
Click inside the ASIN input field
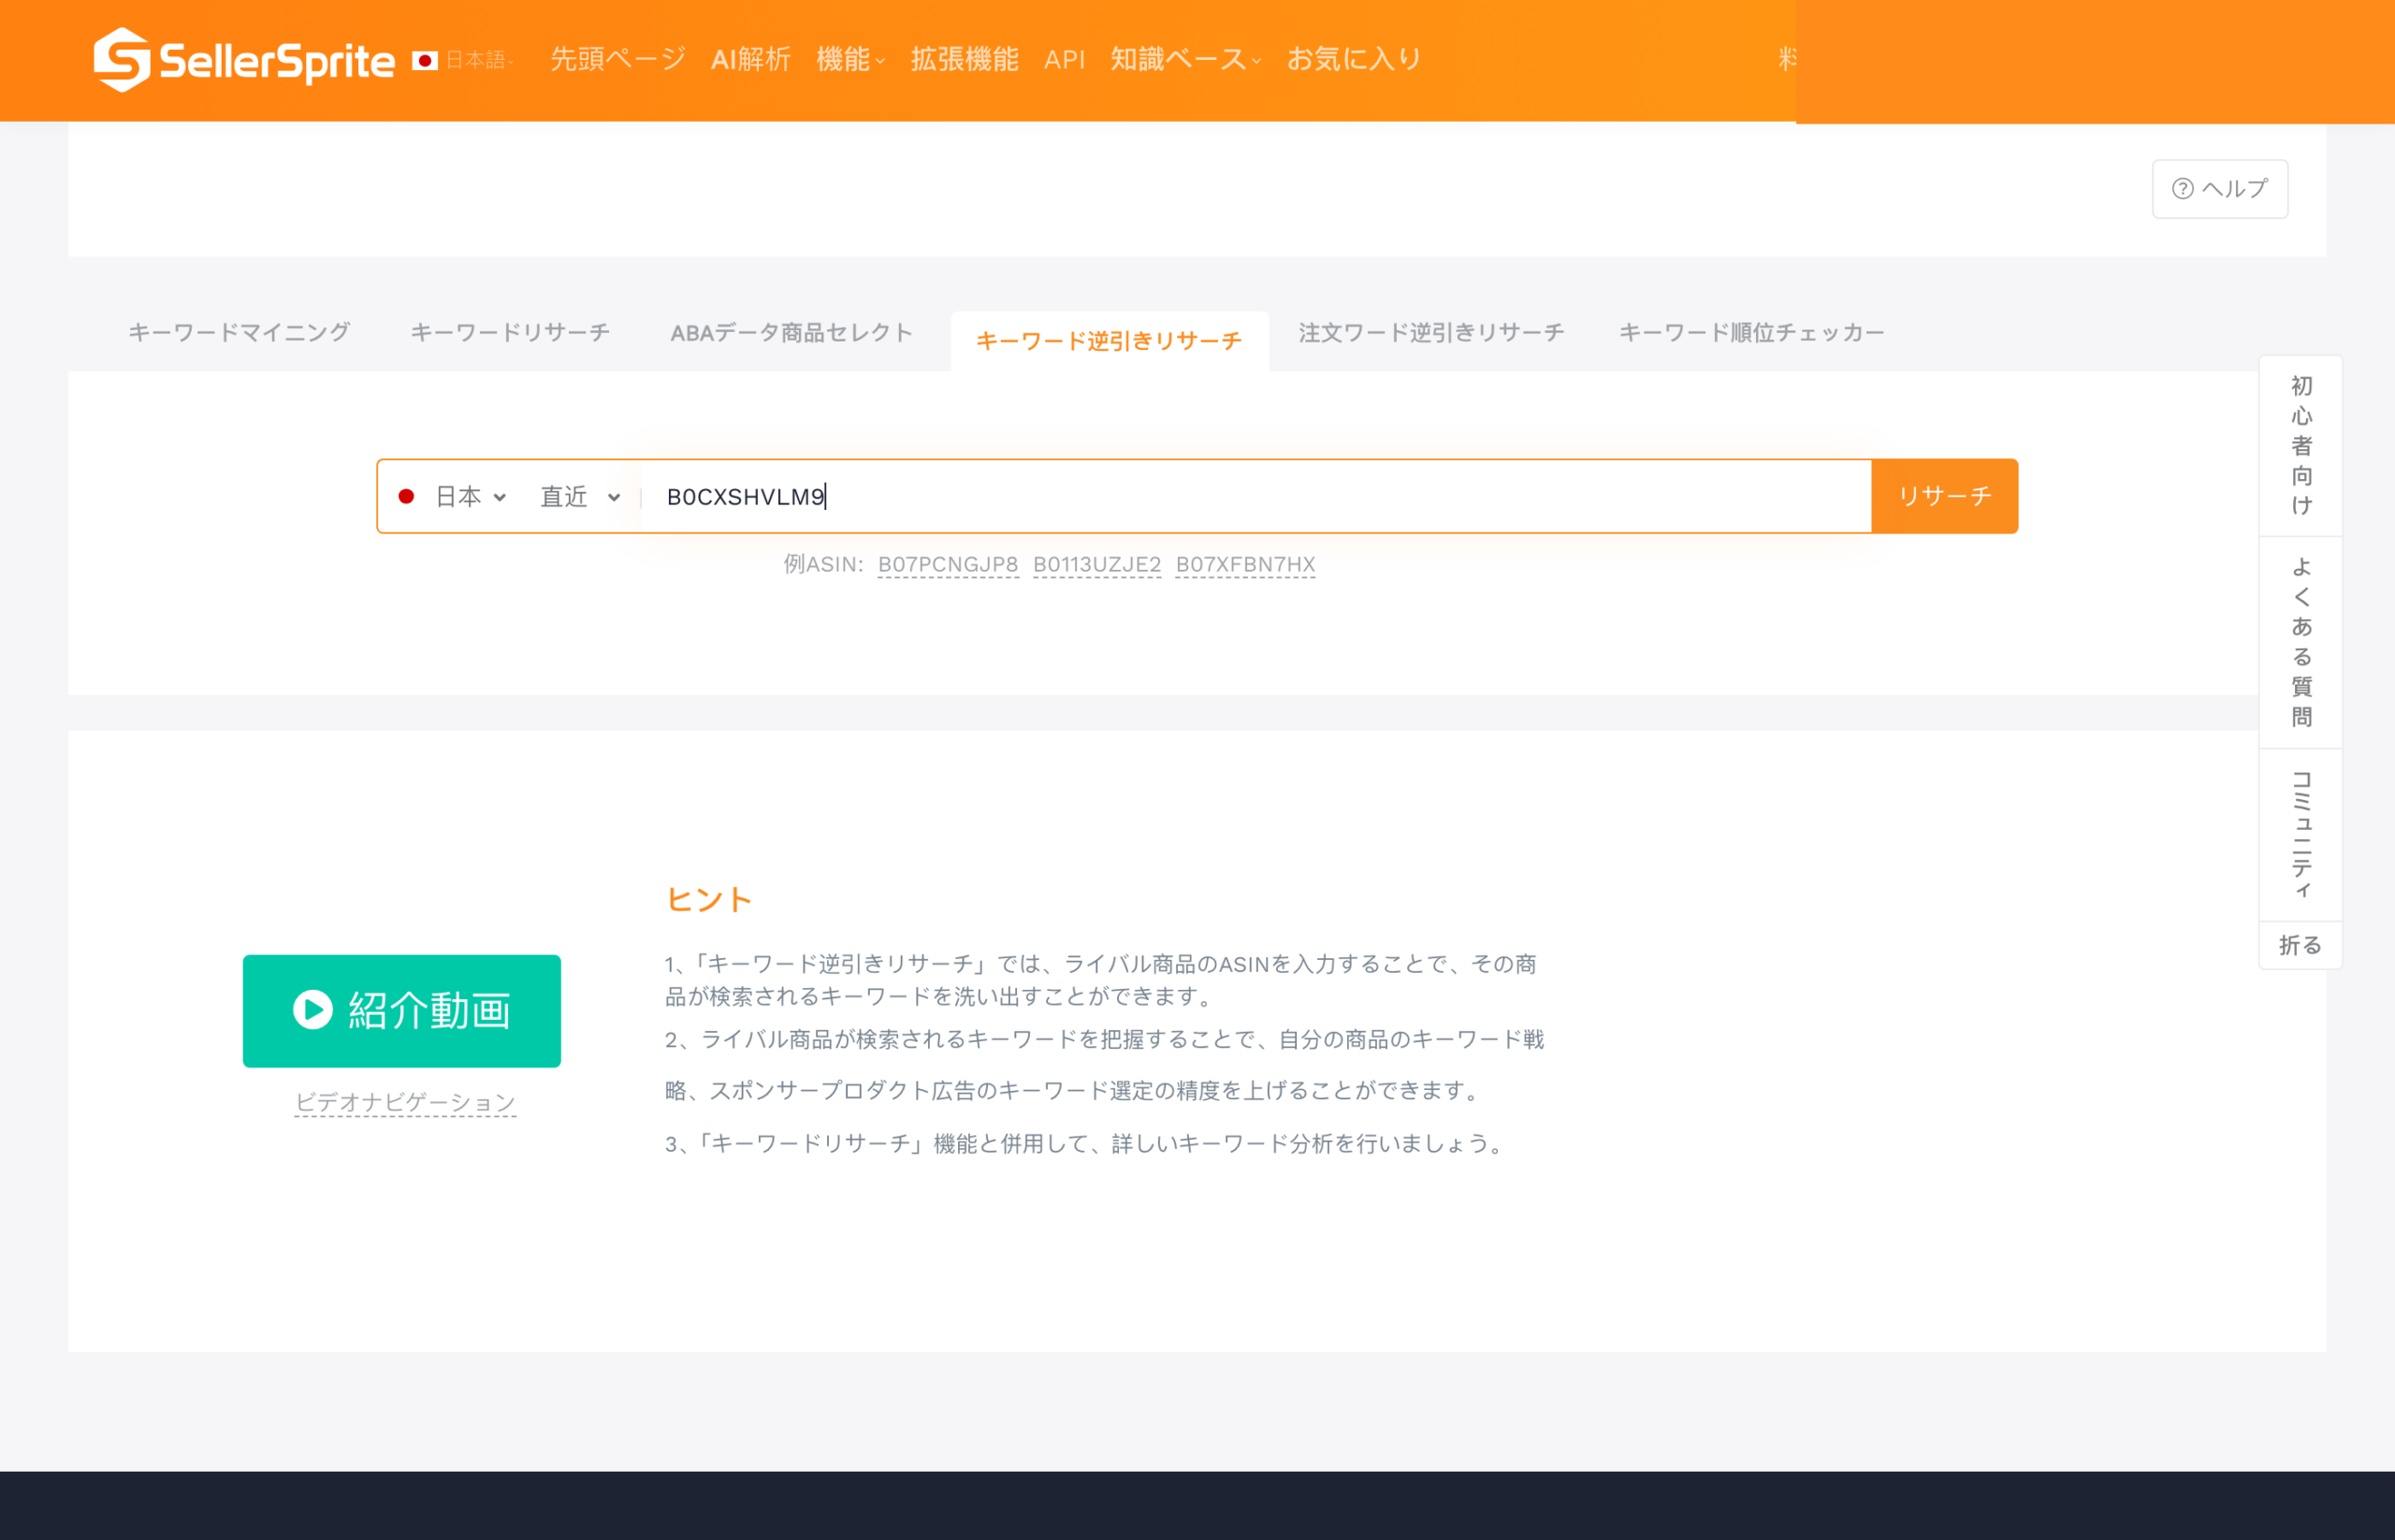tap(1200, 496)
